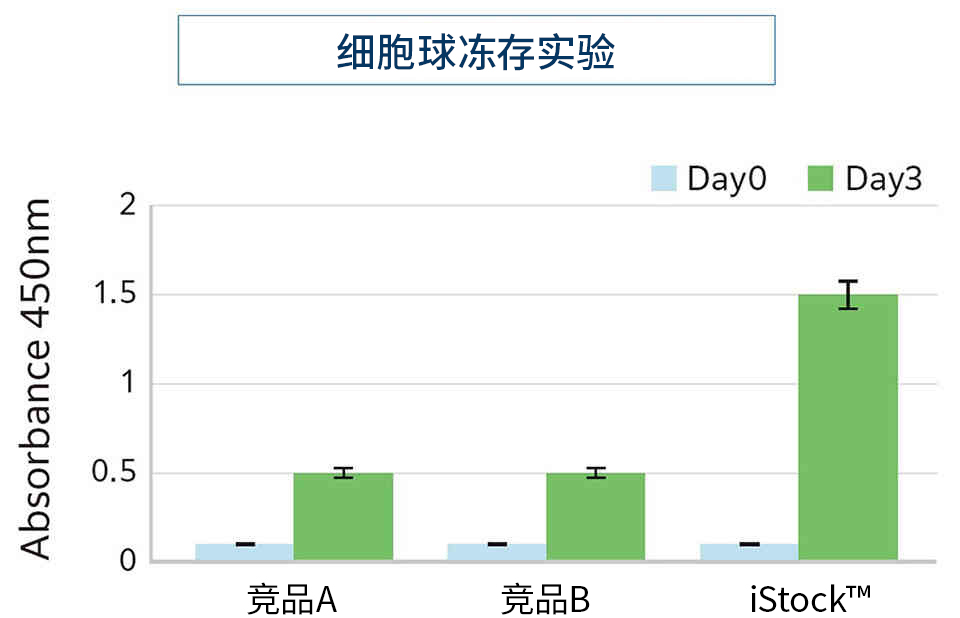The image size is (960, 618).
Task: Click the error bar on 竞品B Day3
Action: (x=595, y=473)
